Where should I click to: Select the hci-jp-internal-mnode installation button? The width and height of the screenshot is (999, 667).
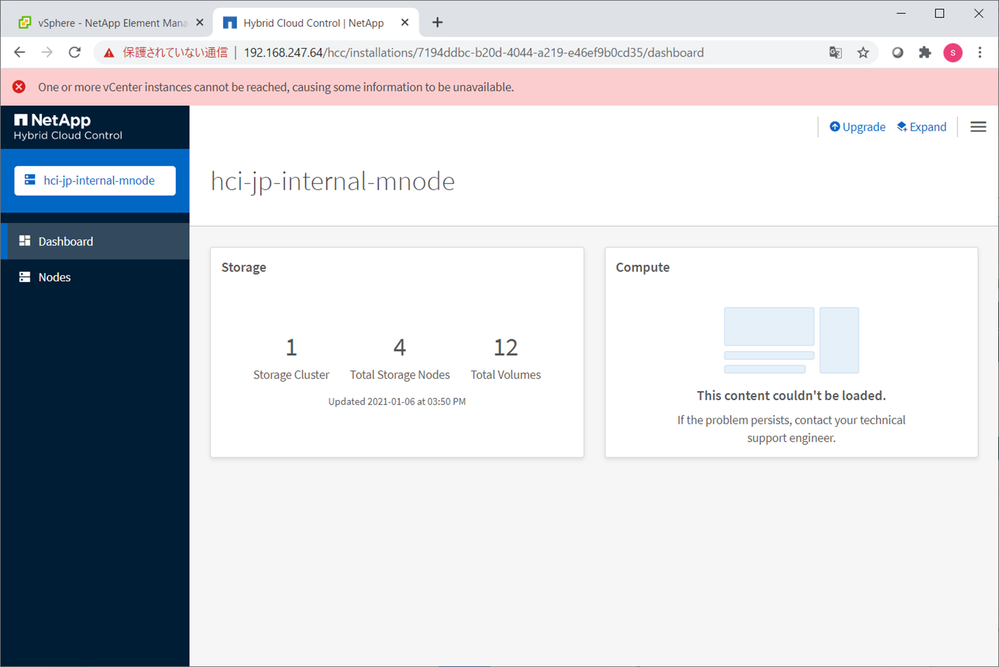pyautogui.click(x=95, y=180)
